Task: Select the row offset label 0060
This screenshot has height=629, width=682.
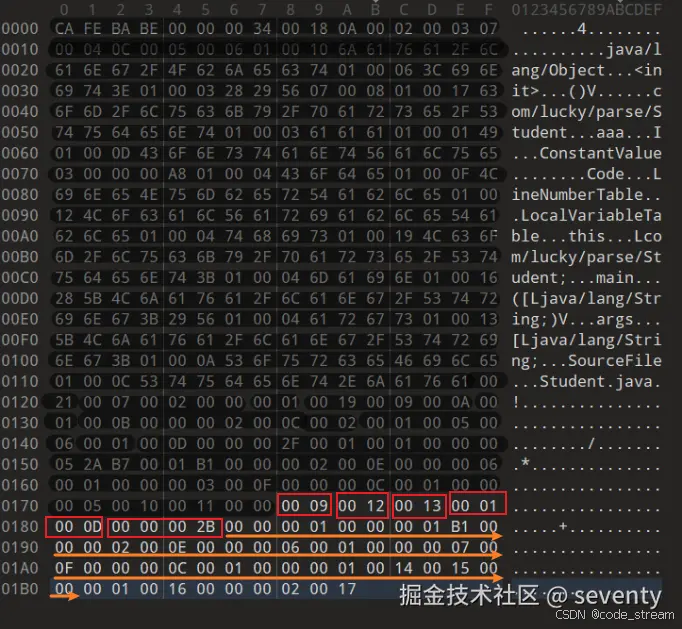Action: tap(20, 153)
